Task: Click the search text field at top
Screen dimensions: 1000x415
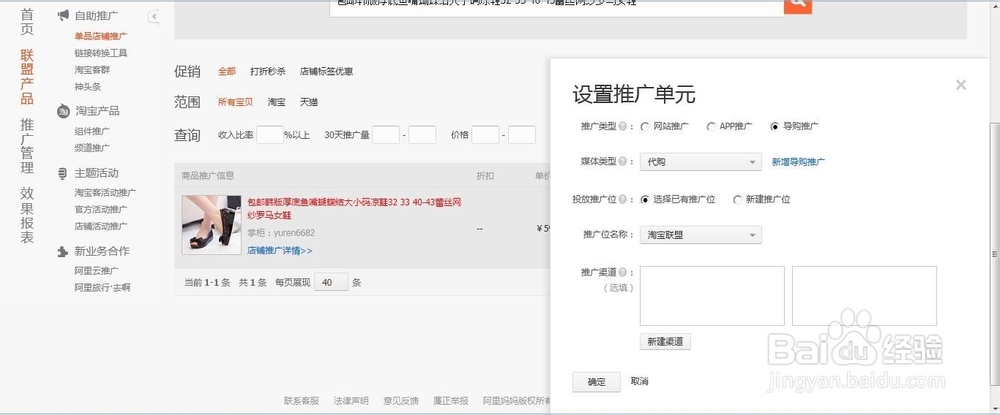Action: pos(556,6)
